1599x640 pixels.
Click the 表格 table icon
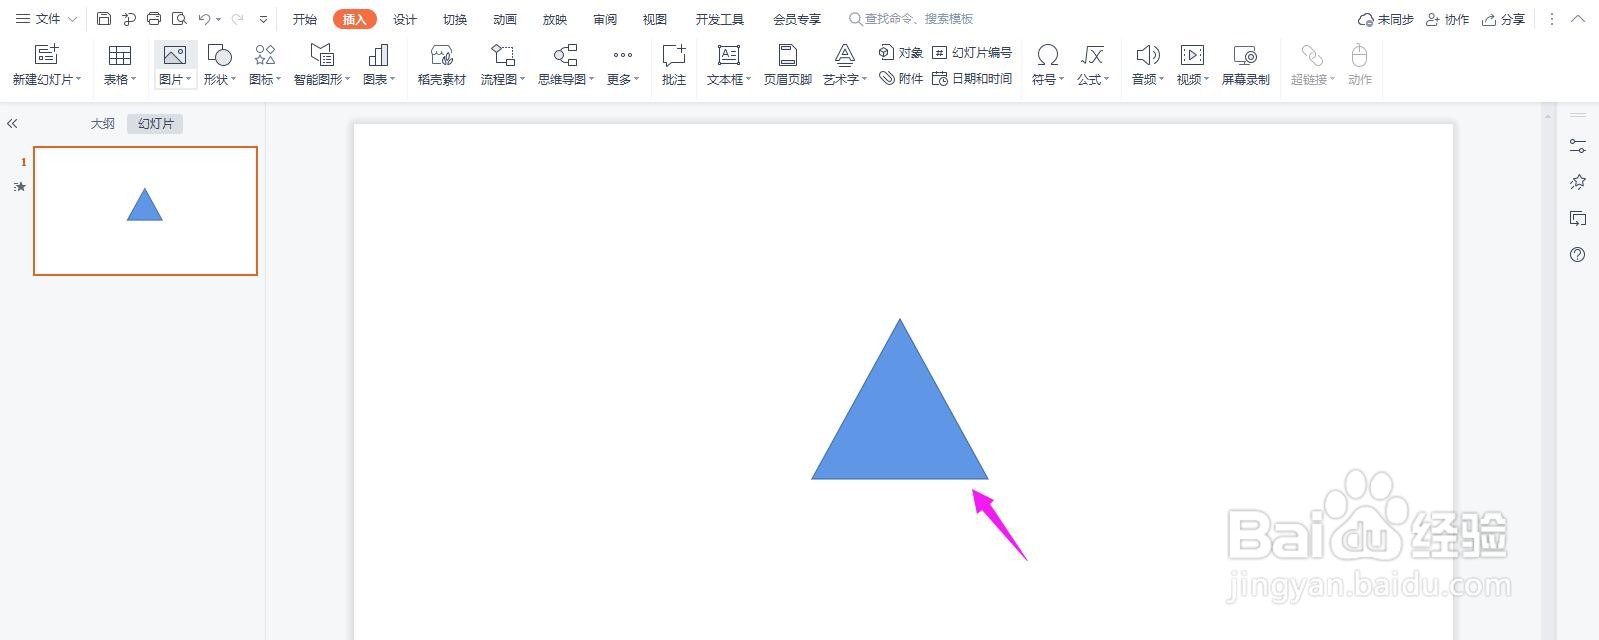[x=120, y=55]
